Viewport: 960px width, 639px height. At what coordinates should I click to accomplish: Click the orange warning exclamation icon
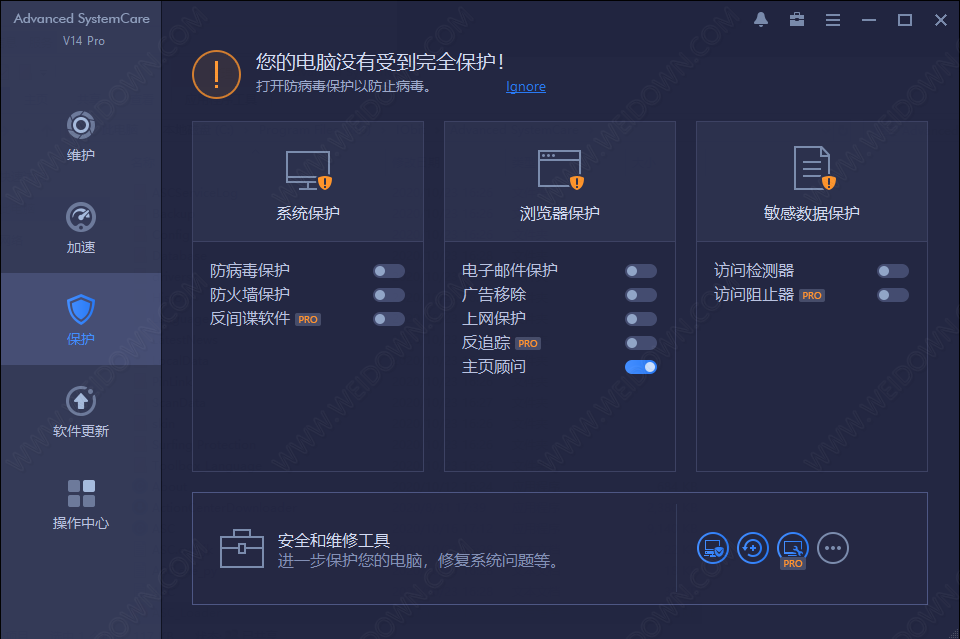(x=216, y=75)
